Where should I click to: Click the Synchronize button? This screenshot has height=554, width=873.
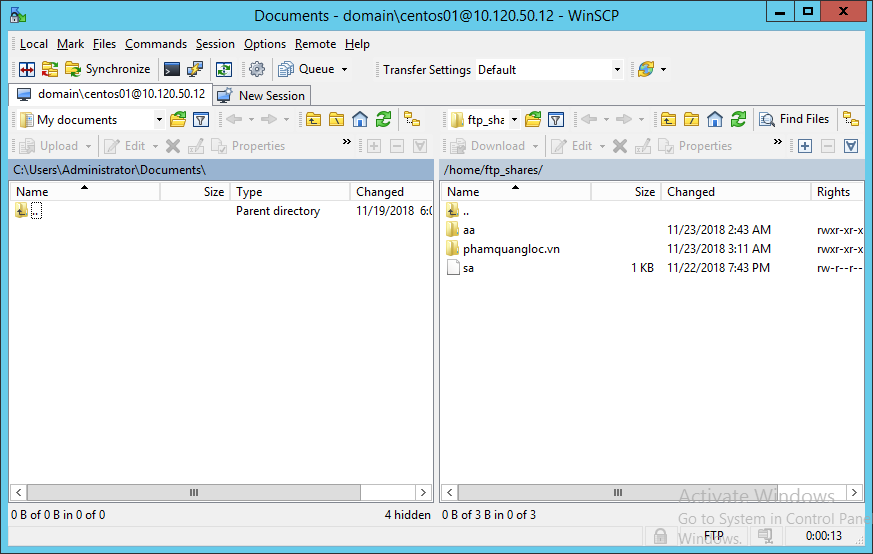click(107, 70)
